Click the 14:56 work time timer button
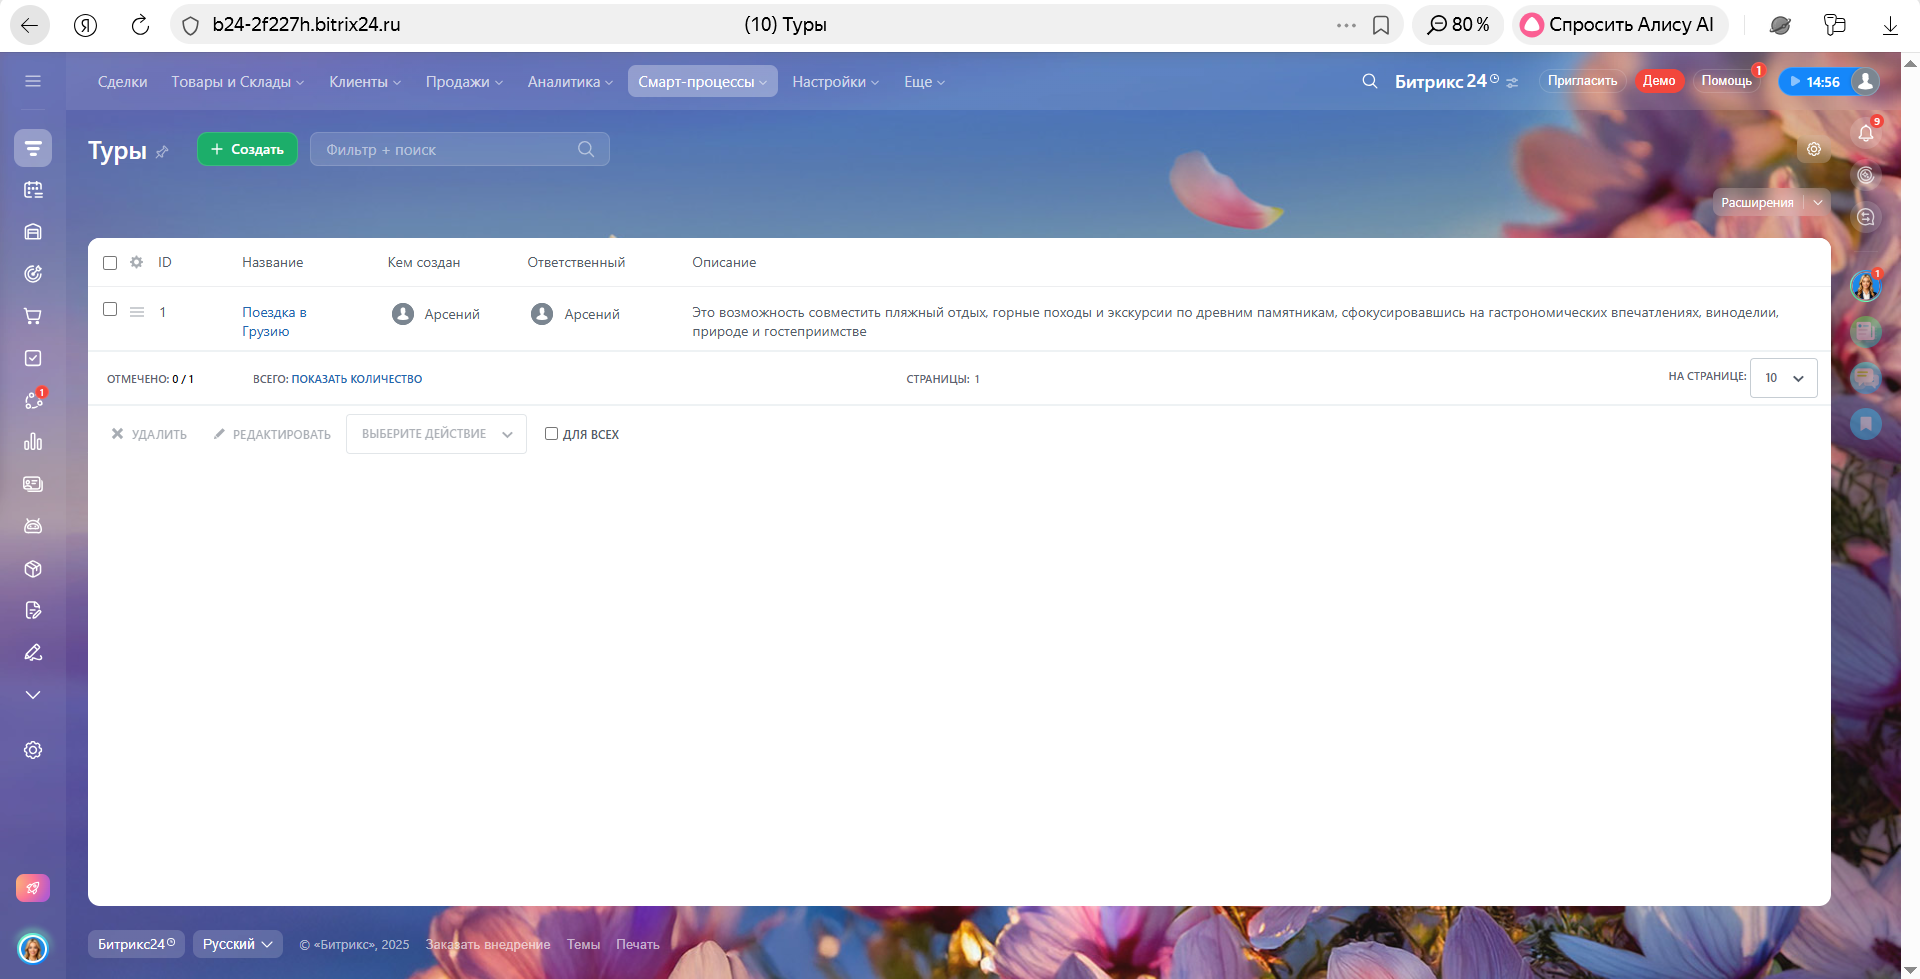This screenshot has width=1920, height=979. pos(1814,82)
